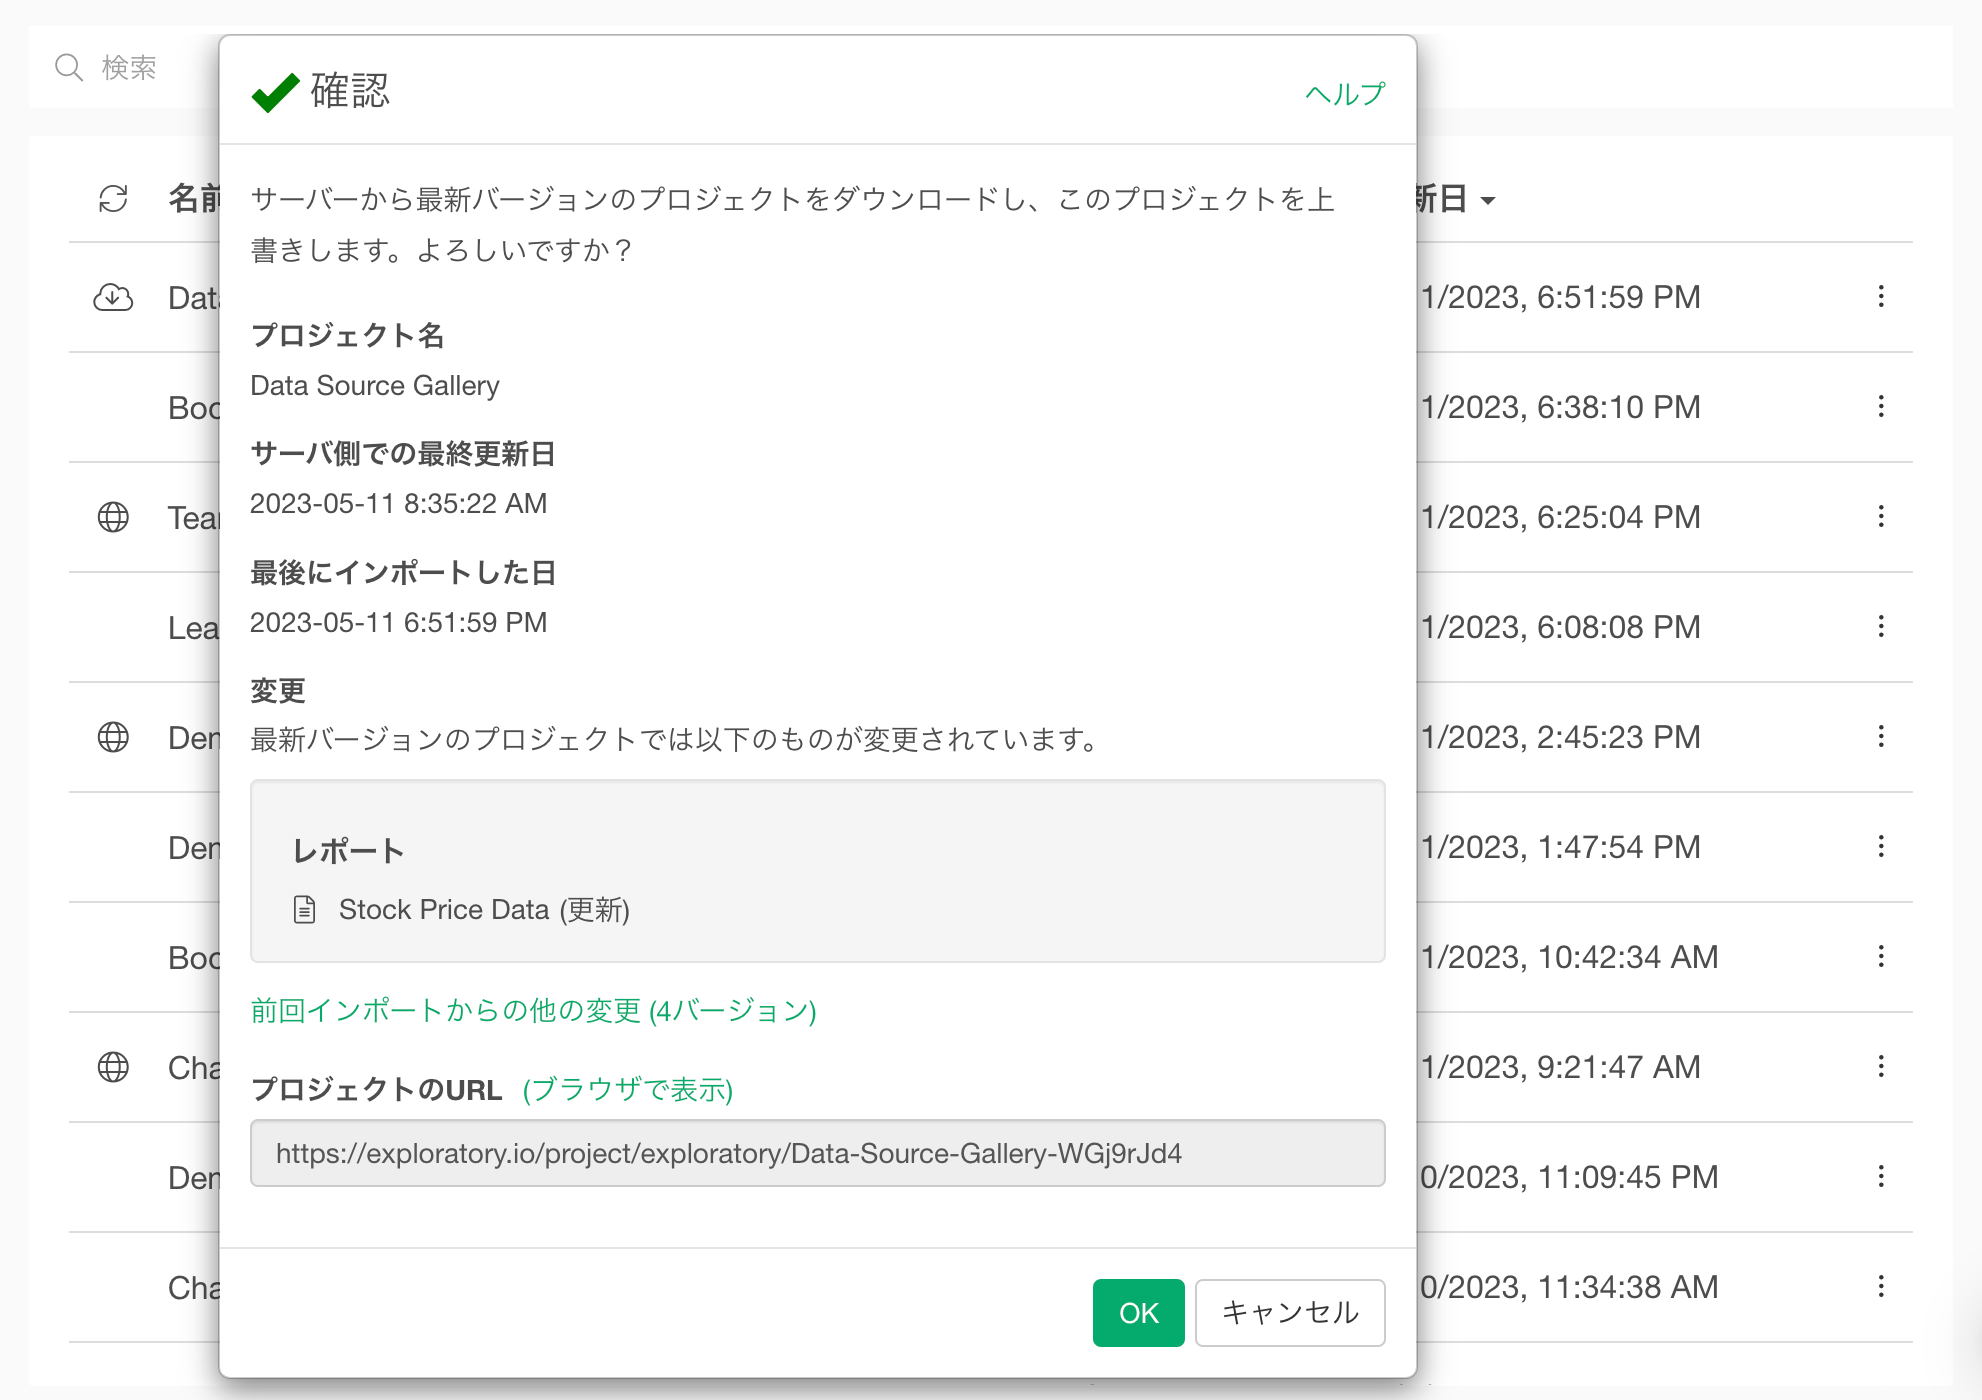Image resolution: width=1982 pixels, height=1400 pixels.
Task: Open kebab menu for 11:09:45 PM row
Action: tap(1880, 1177)
